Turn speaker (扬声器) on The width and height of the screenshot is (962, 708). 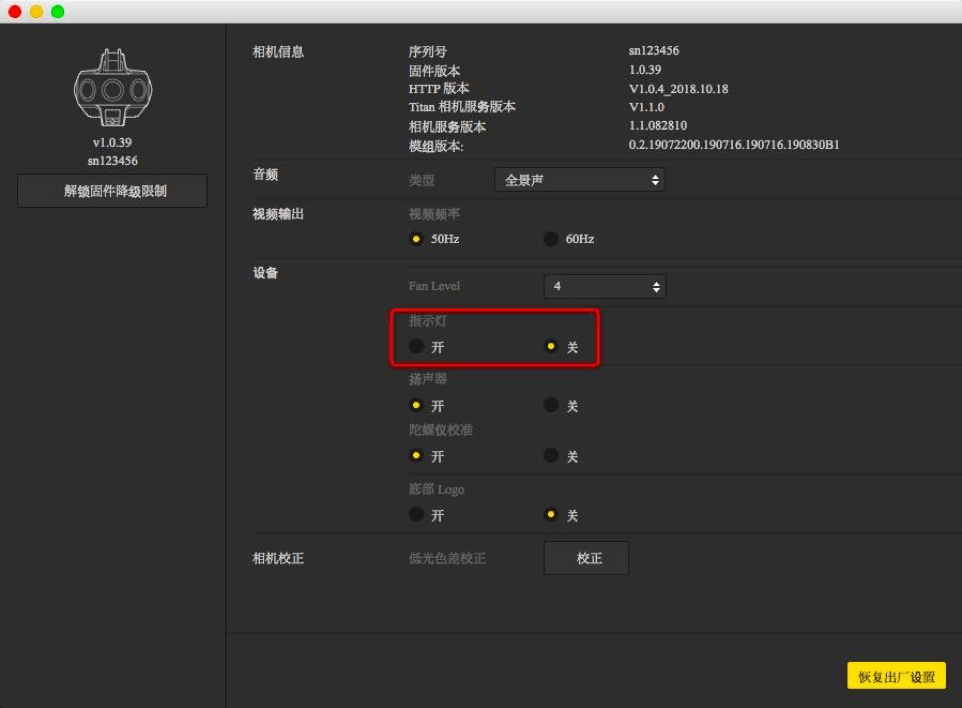[x=416, y=405]
